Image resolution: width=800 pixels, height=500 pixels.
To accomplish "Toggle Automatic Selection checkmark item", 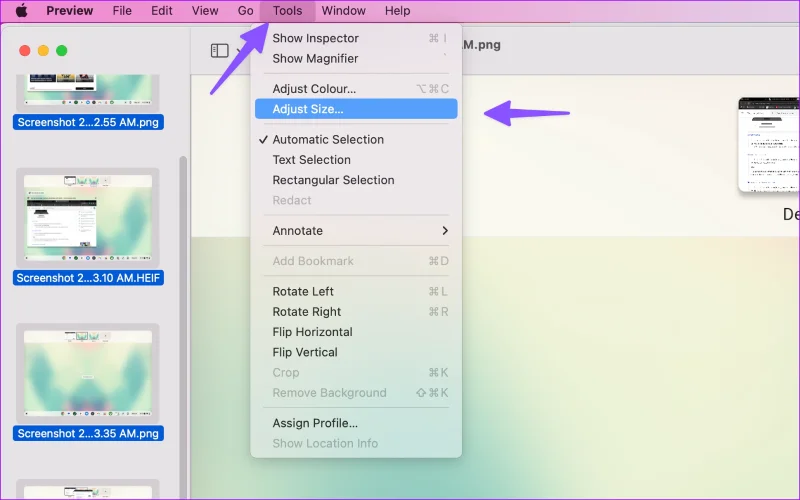I will click(x=356, y=139).
